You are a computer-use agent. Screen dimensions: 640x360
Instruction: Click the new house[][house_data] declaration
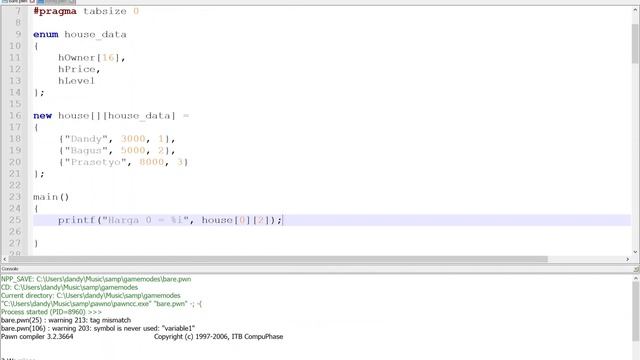point(111,116)
